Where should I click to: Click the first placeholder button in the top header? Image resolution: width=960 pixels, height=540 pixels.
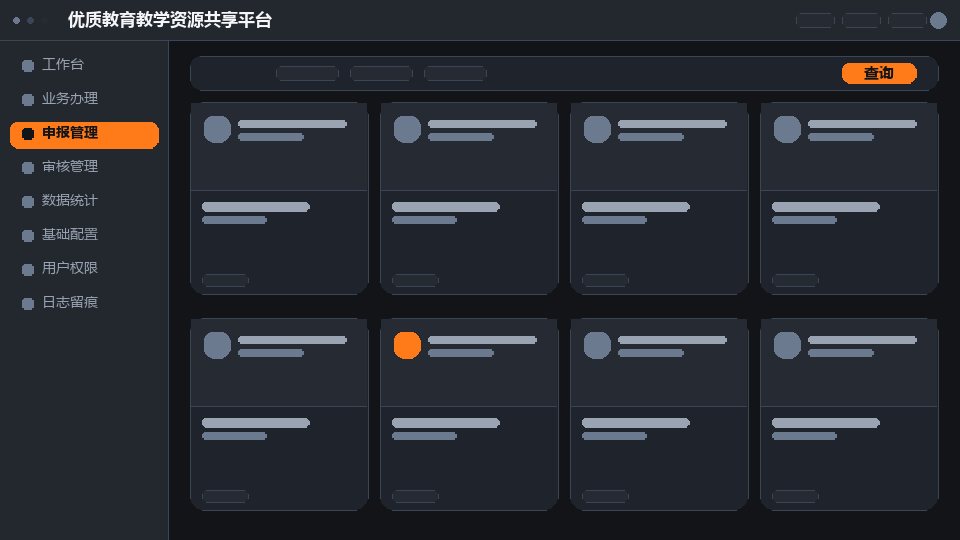[815, 20]
